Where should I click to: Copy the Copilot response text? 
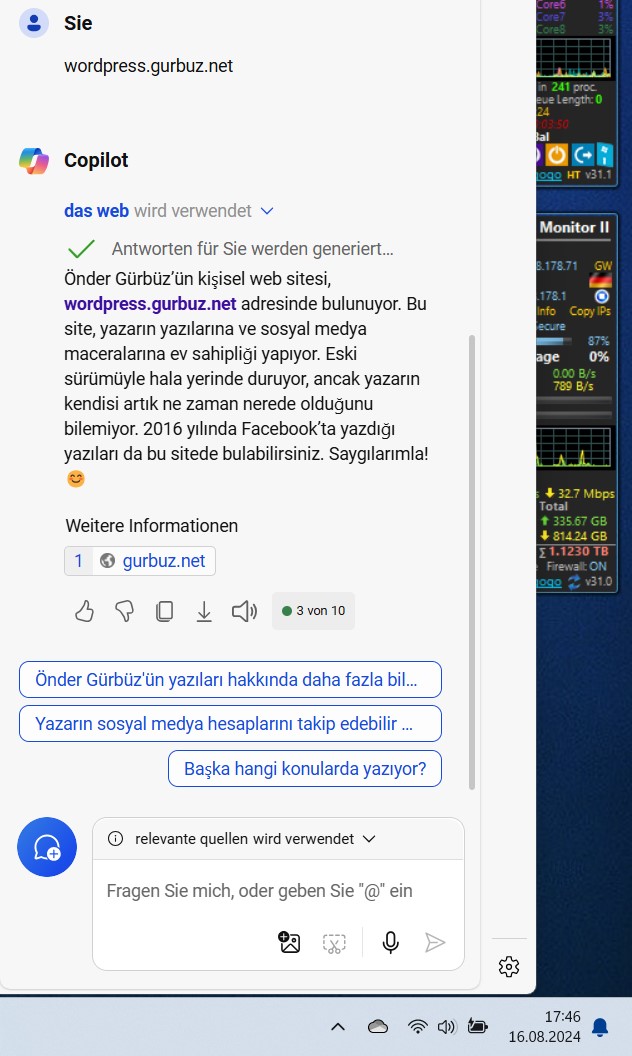click(164, 611)
